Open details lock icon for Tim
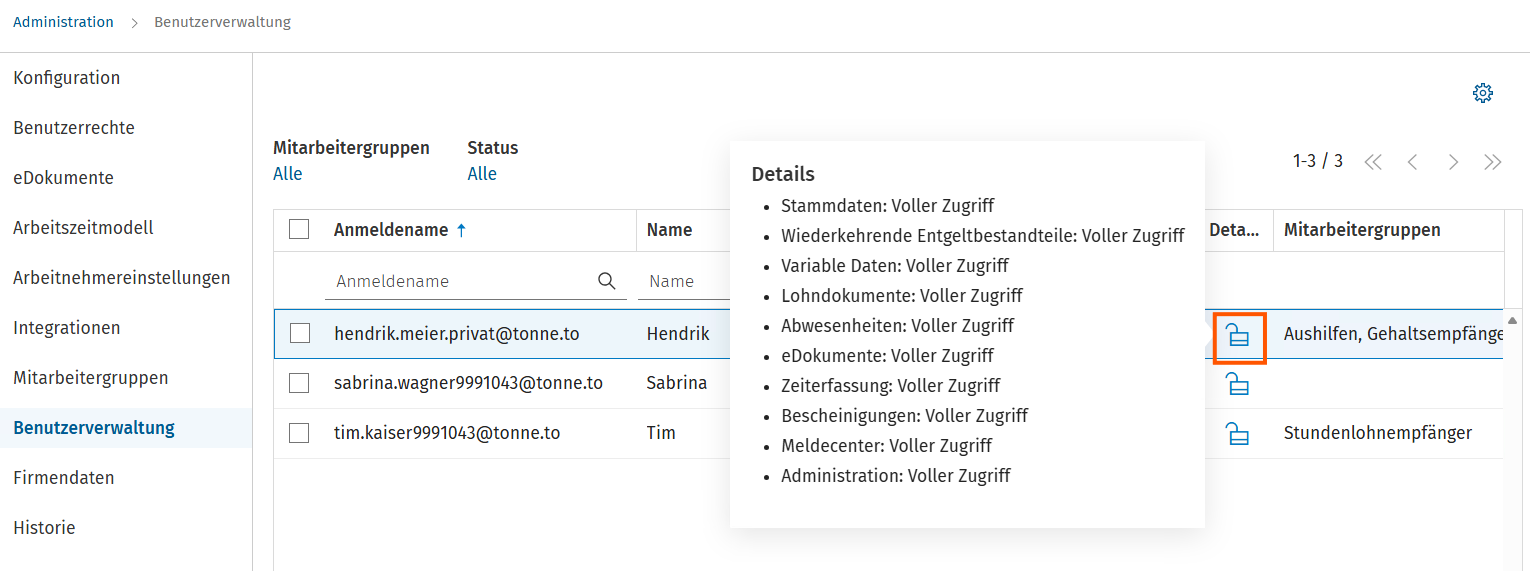Viewport: 1530px width, 571px height. pos(1238,434)
